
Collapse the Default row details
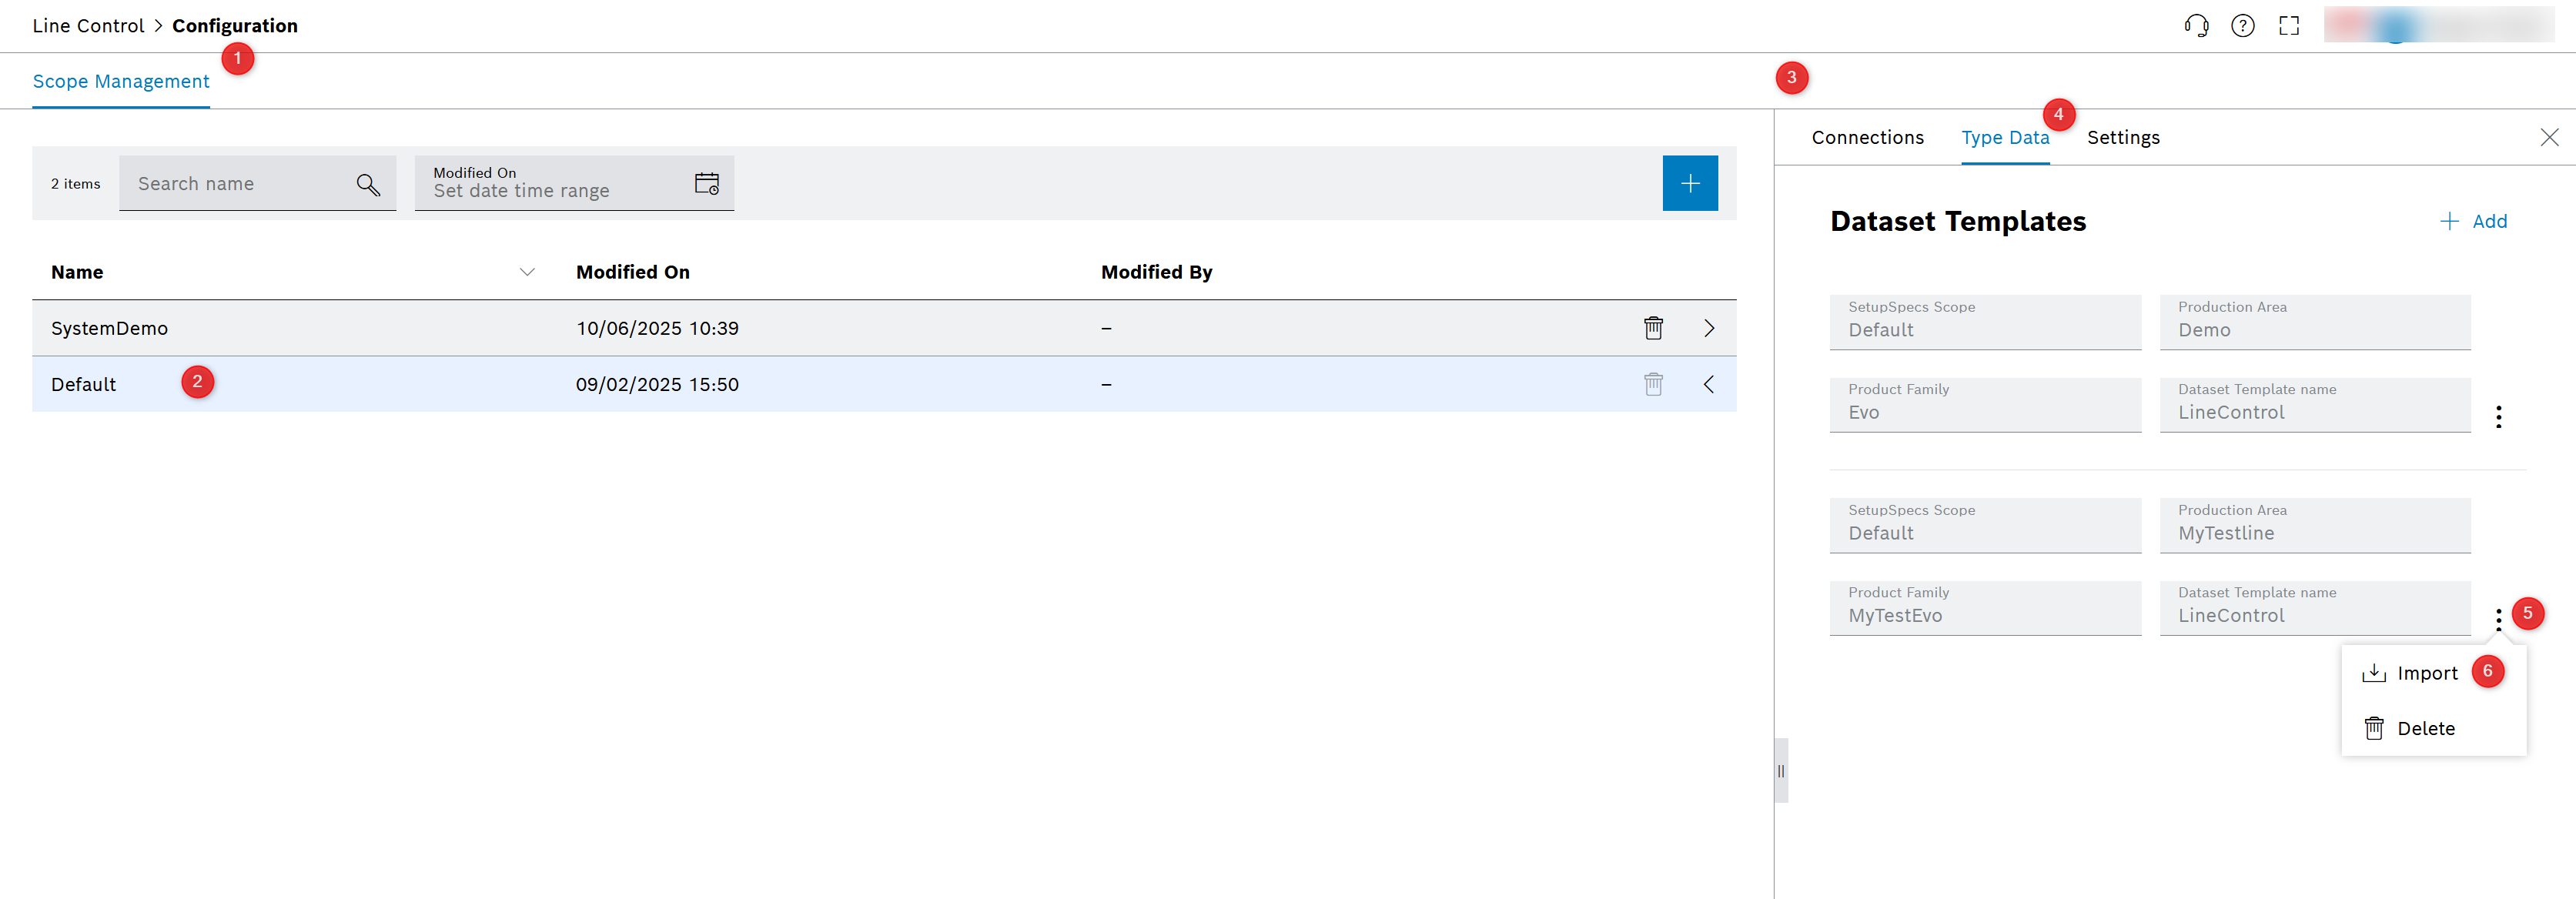(x=1708, y=384)
